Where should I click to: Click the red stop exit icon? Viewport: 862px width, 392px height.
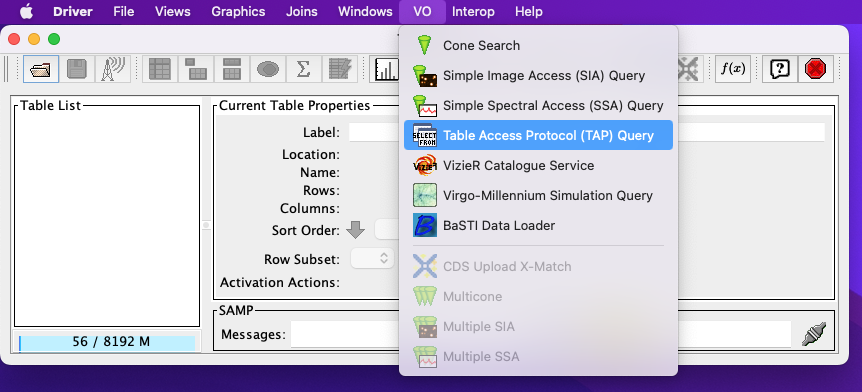(x=816, y=69)
